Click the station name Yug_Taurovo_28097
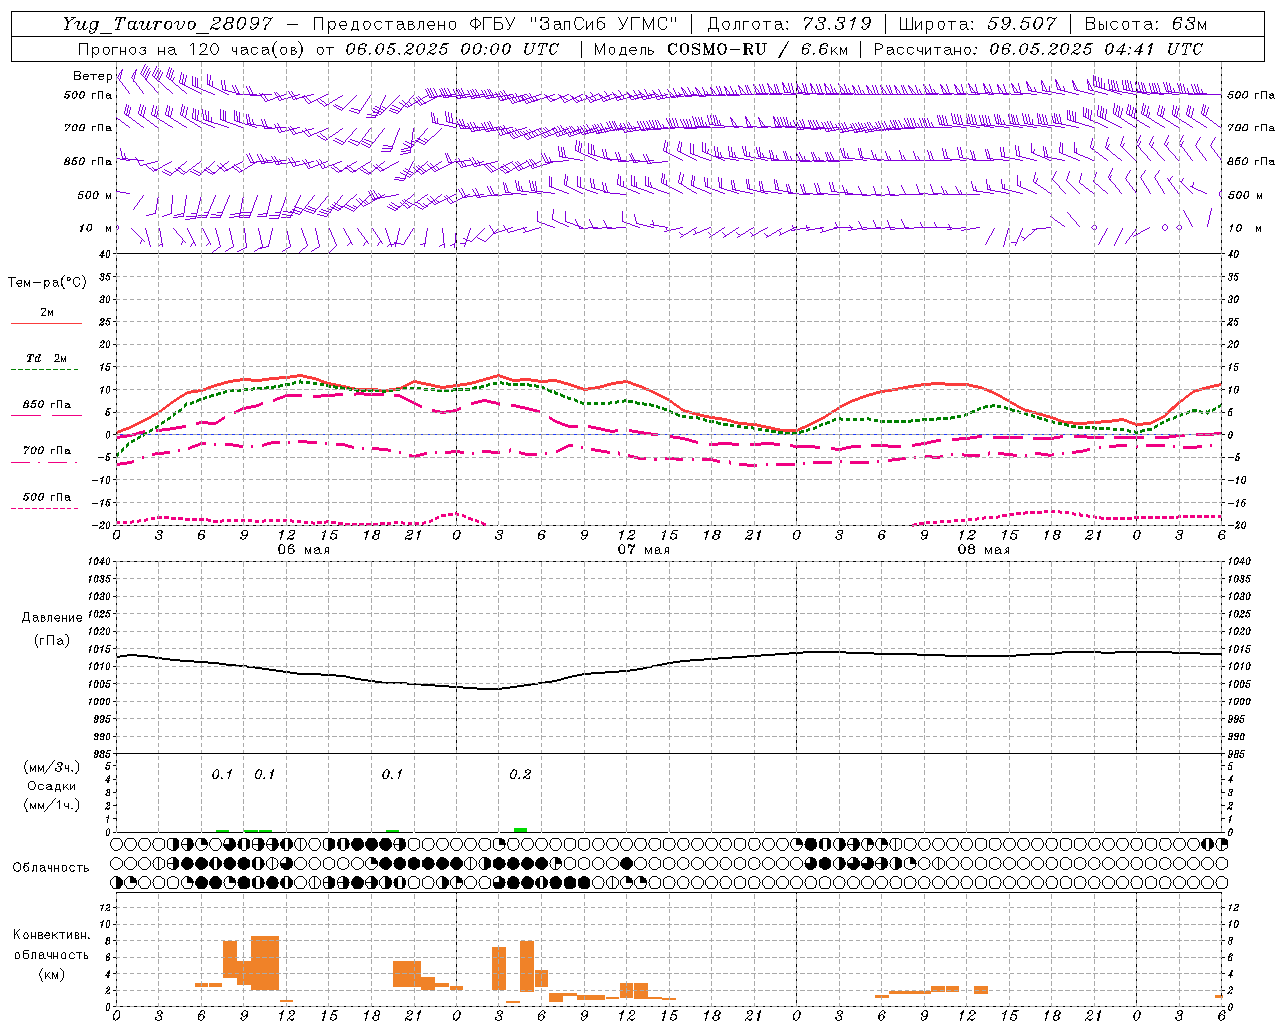The height and width of the screenshot is (1024, 1280). click(x=167, y=24)
